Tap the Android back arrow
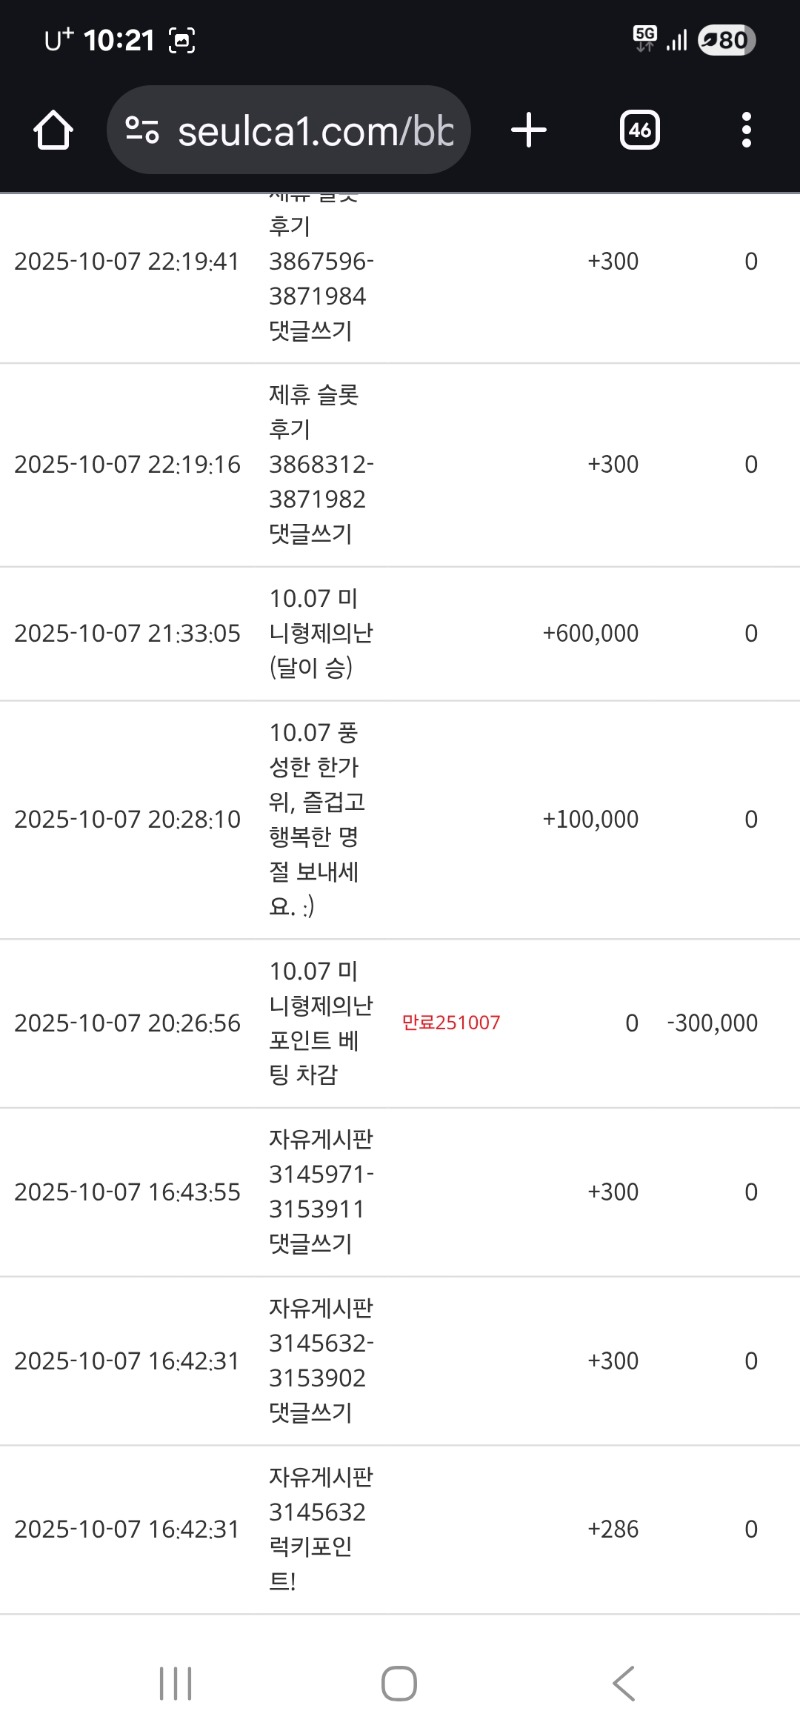Screen dimensions: 800x1734 (x=623, y=1683)
